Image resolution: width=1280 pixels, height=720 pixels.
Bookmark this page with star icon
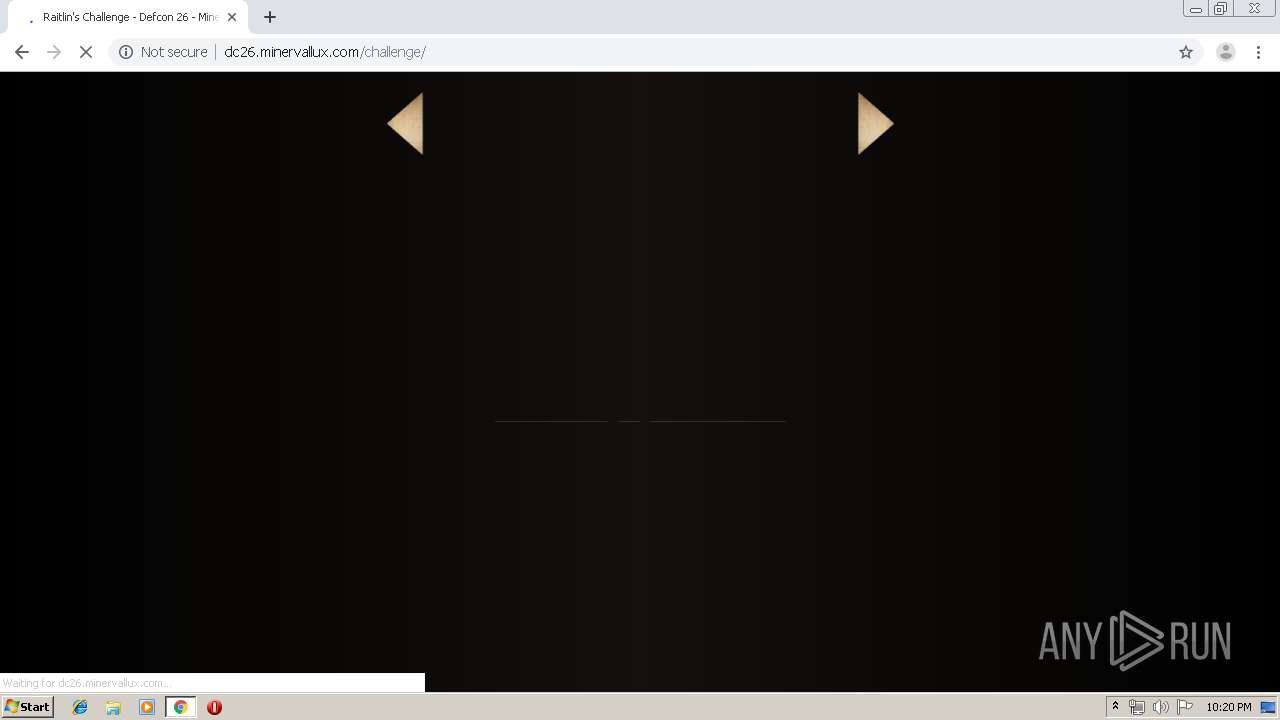[1186, 52]
